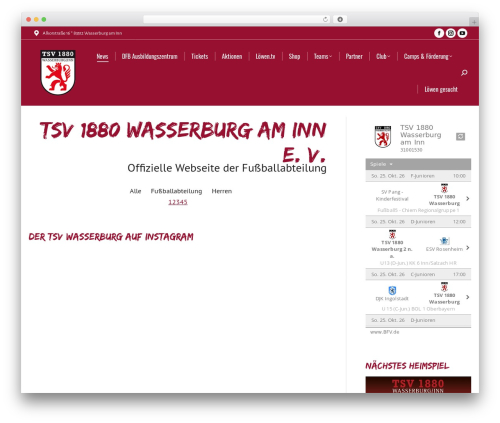This screenshot has height=423, width=500.
Task: Click the widget title TSV 1880 Wasserburg am Inn
Action: coord(421,135)
